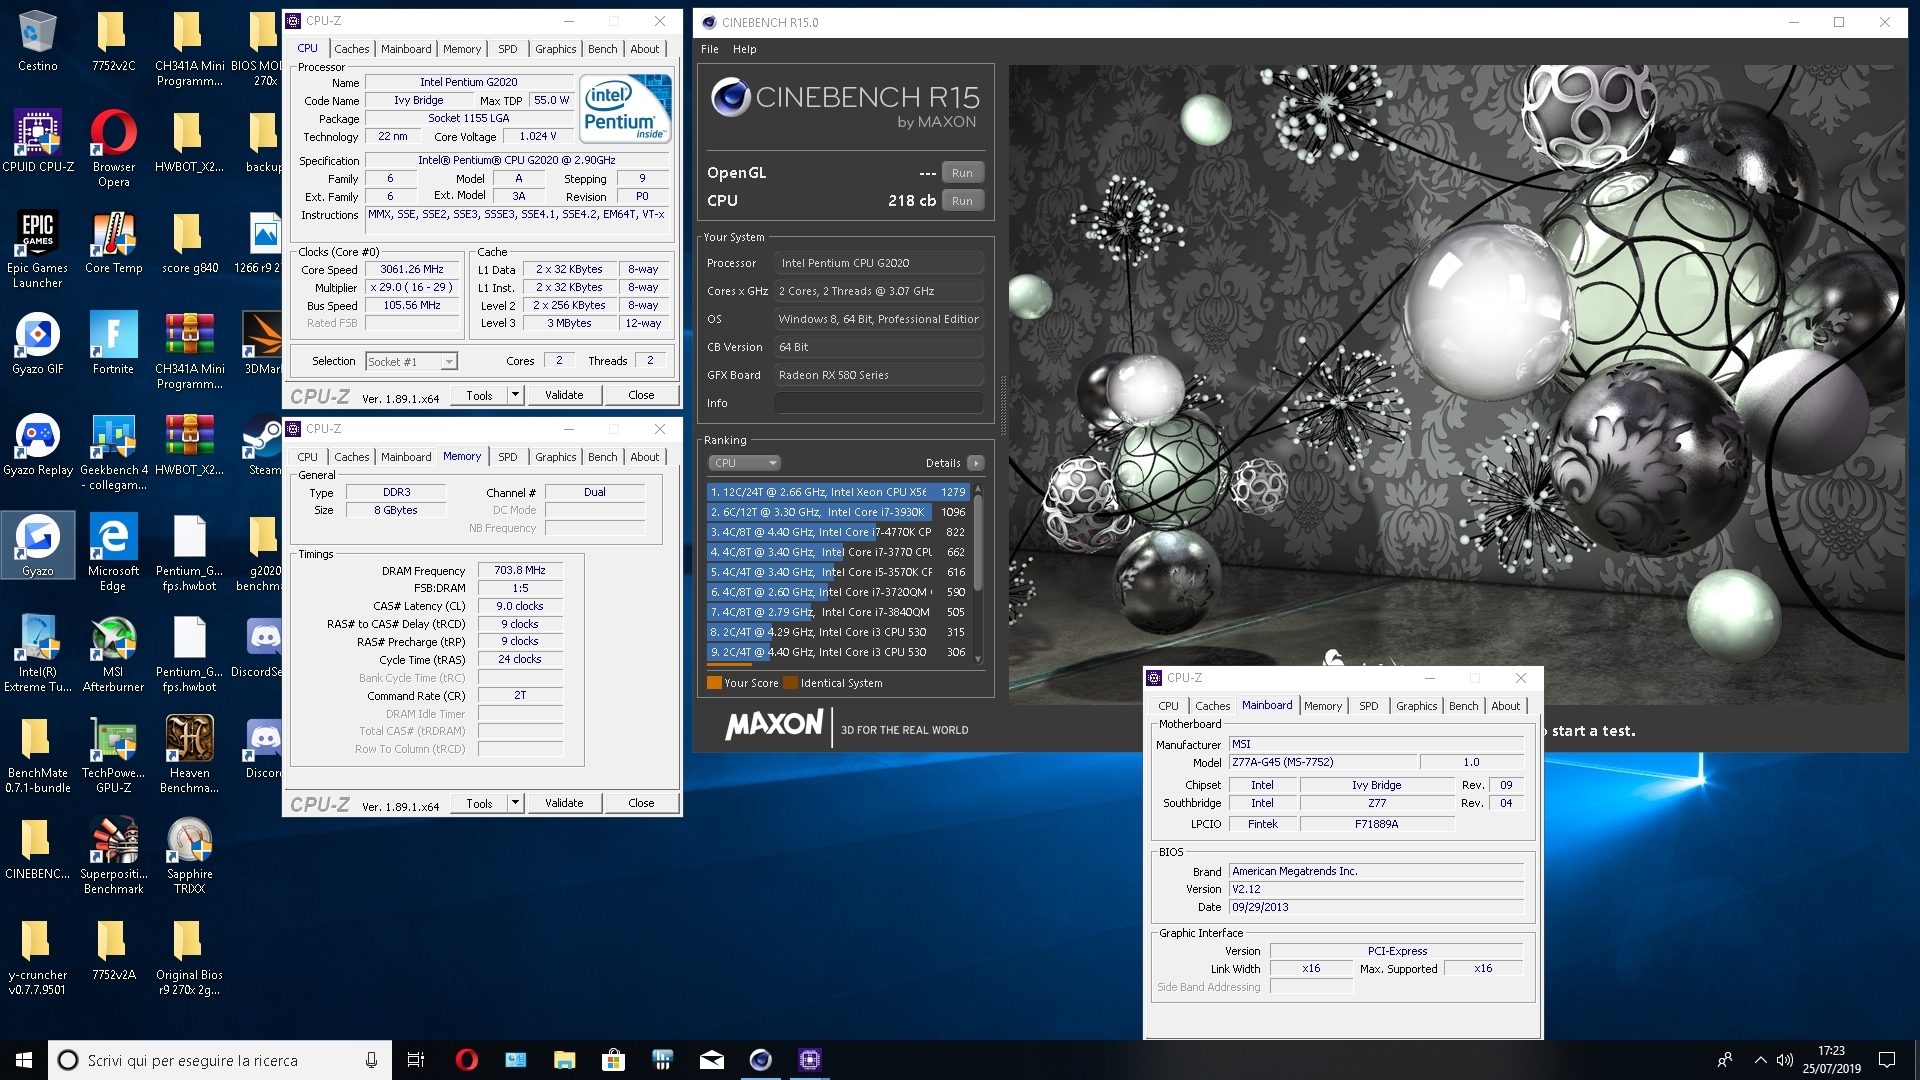The width and height of the screenshot is (1920, 1080).
Task: Select the Gyazo desktop icon
Action: (x=37, y=546)
